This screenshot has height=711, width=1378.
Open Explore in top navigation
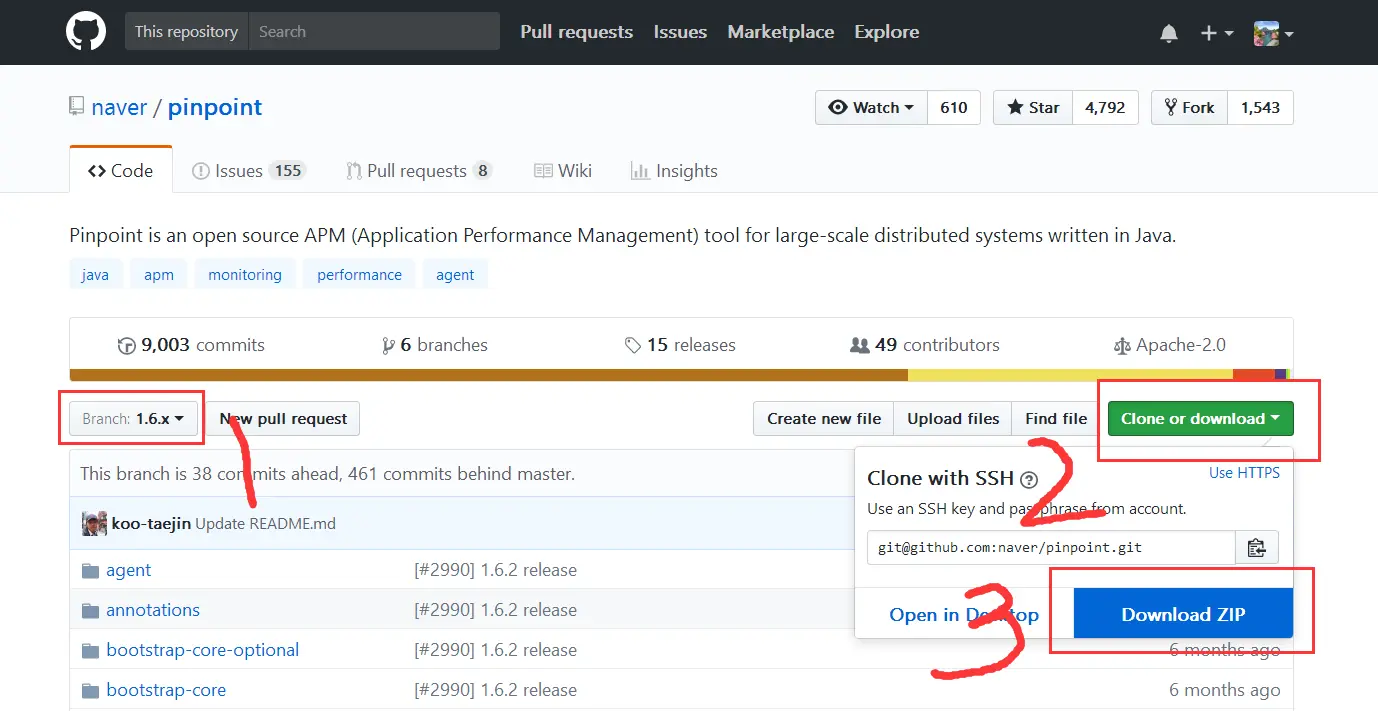click(x=887, y=32)
